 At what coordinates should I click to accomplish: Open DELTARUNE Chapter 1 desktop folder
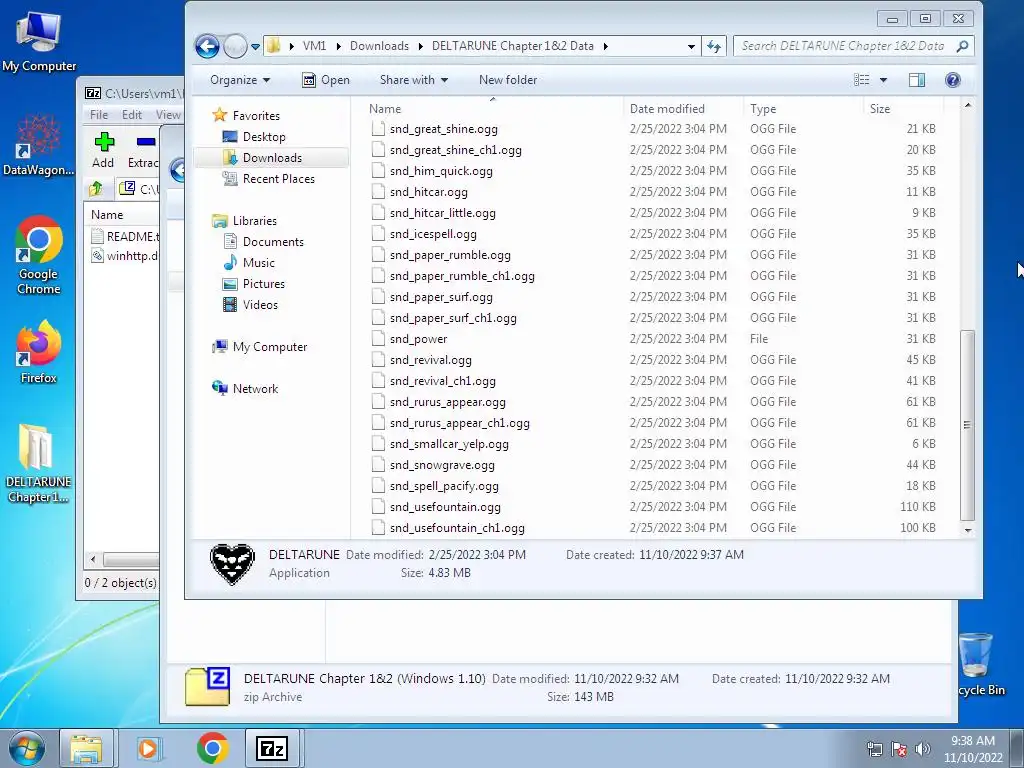38,464
